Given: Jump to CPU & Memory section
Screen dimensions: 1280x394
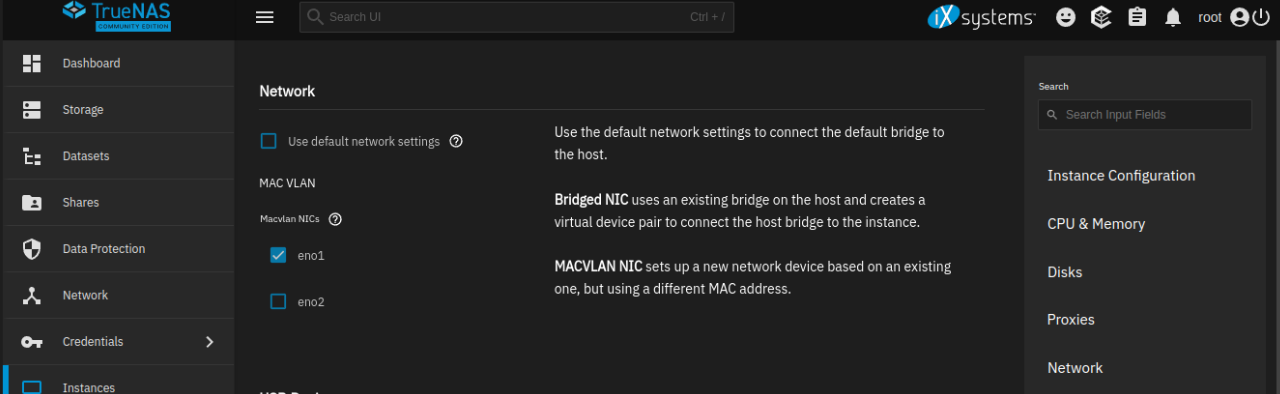Looking at the screenshot, I should [x=1096, y=224].
